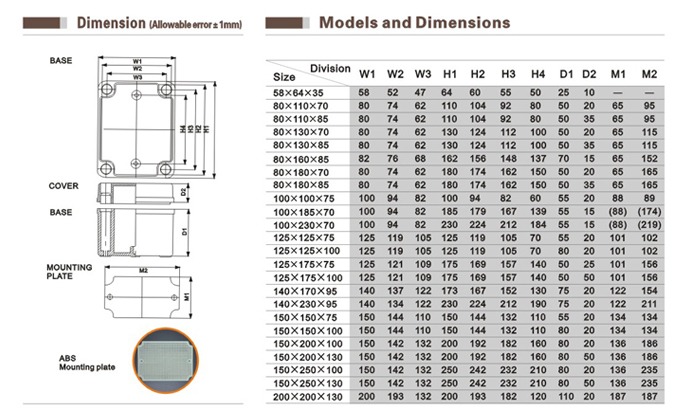Image resolution: width=690 pixels, height=419 pixels.
Task: Select the M2 column header
Action: click(649, 74)
